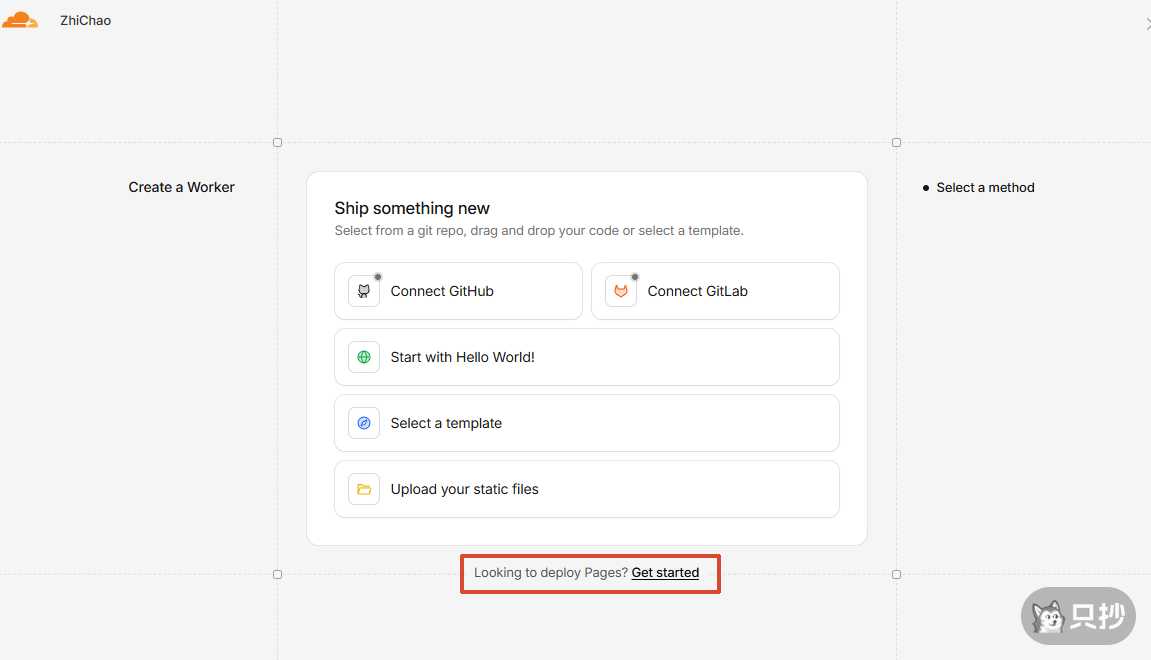Screen dimensions: 1151x660
Task: Choose Upload your static files
Action: pos(587,489)
